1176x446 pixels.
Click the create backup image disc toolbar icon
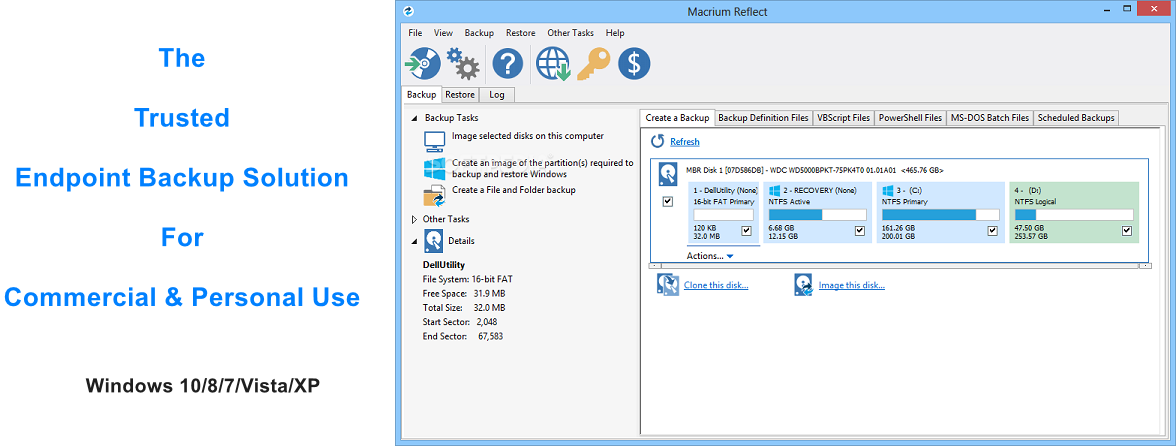[x=422, y=64]
